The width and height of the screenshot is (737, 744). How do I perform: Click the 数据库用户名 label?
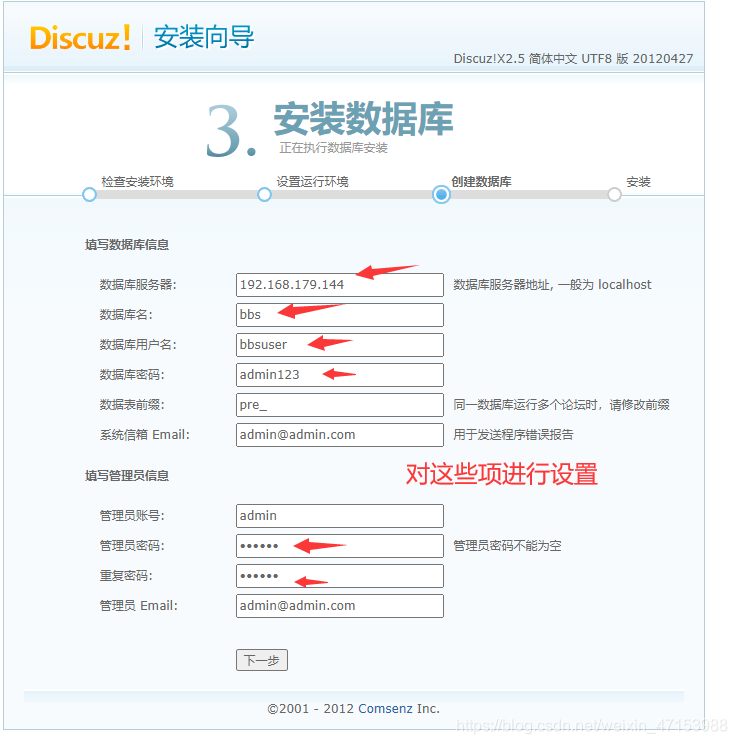[x=138, y=344]
